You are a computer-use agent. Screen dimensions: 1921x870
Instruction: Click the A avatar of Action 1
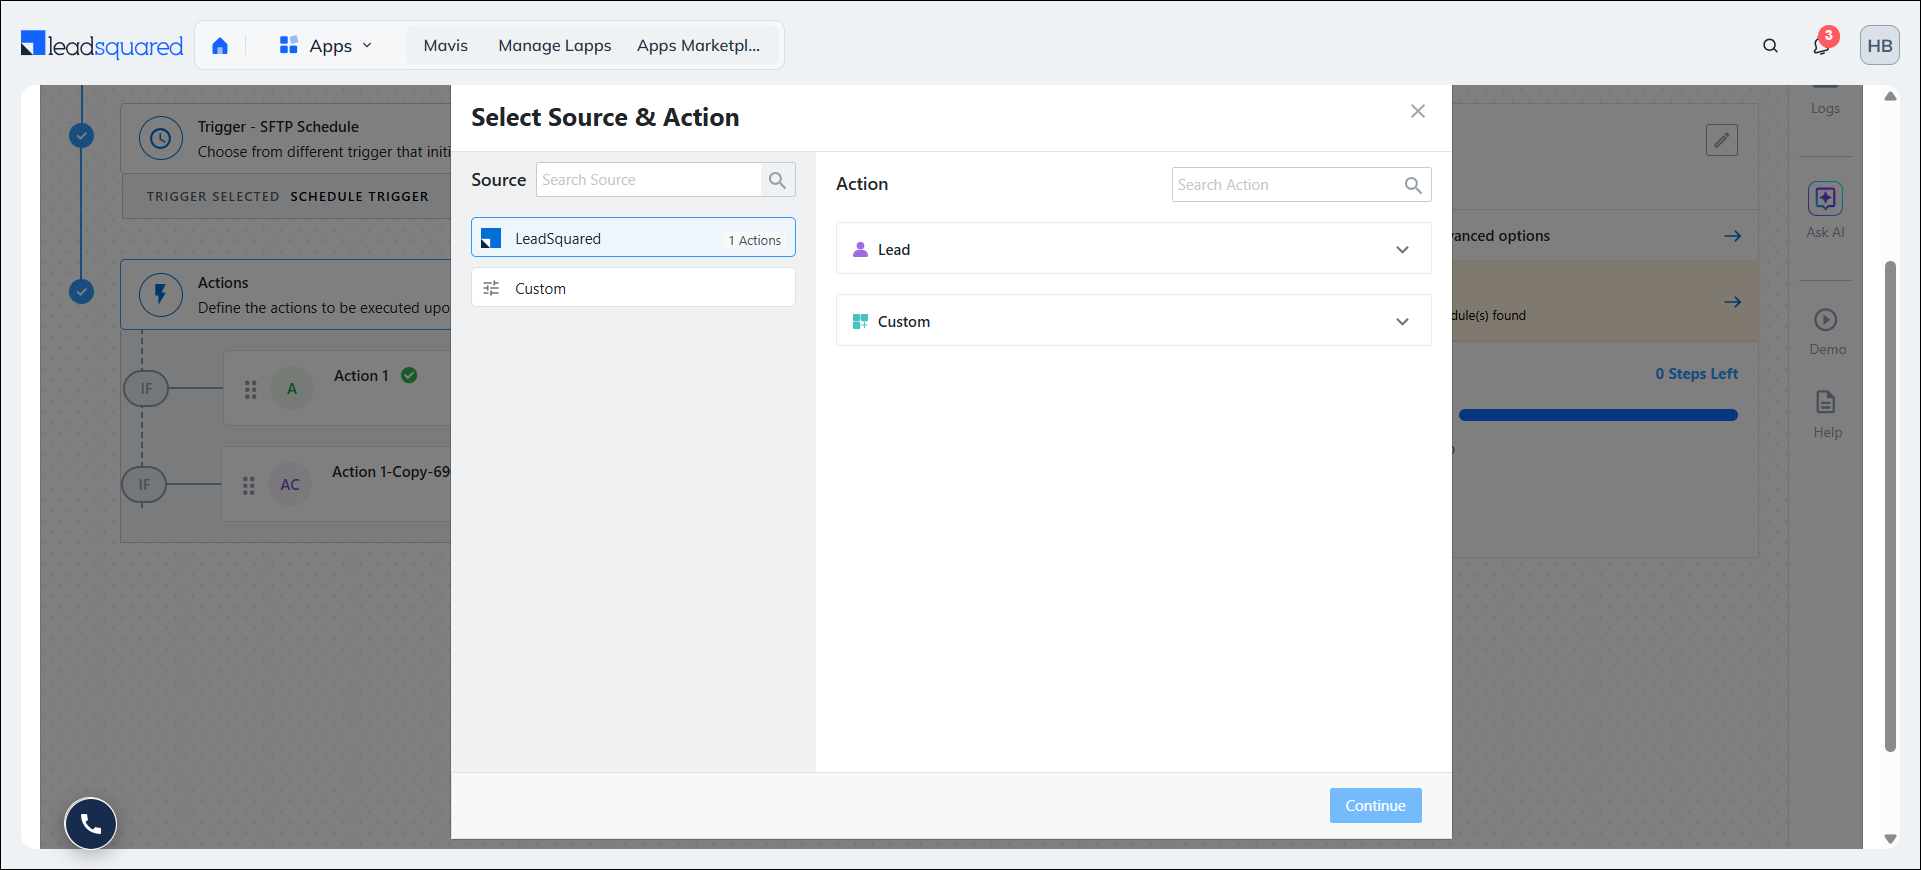tap(292, 389)
